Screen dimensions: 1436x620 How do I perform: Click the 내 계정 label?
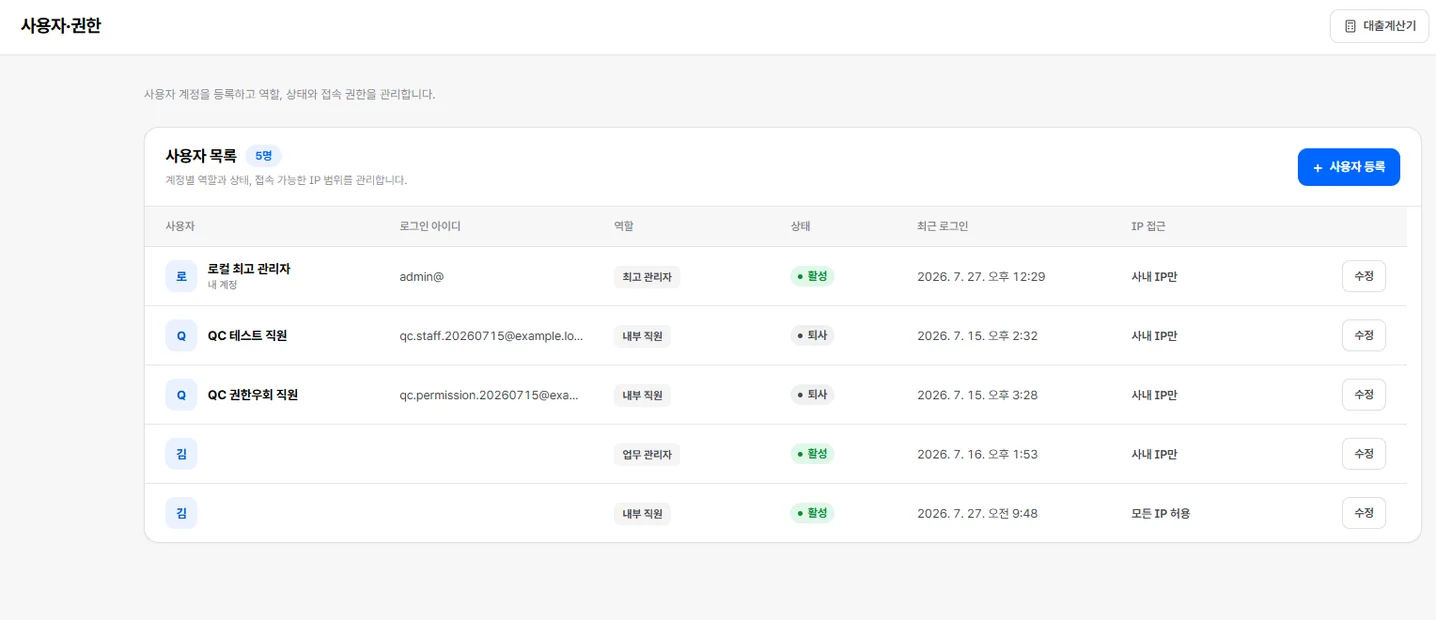pyautogui.click(x=222, y=285)
